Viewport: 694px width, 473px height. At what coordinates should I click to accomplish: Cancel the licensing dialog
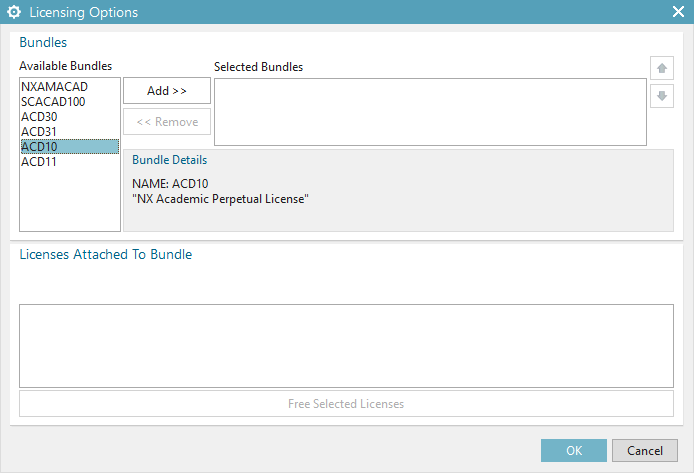point(638,450)
